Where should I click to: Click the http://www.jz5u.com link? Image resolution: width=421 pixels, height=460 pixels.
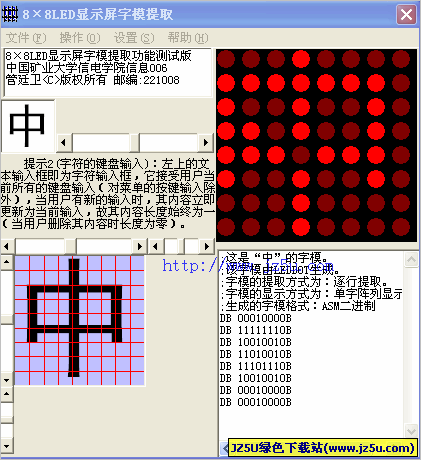(248, 266)
